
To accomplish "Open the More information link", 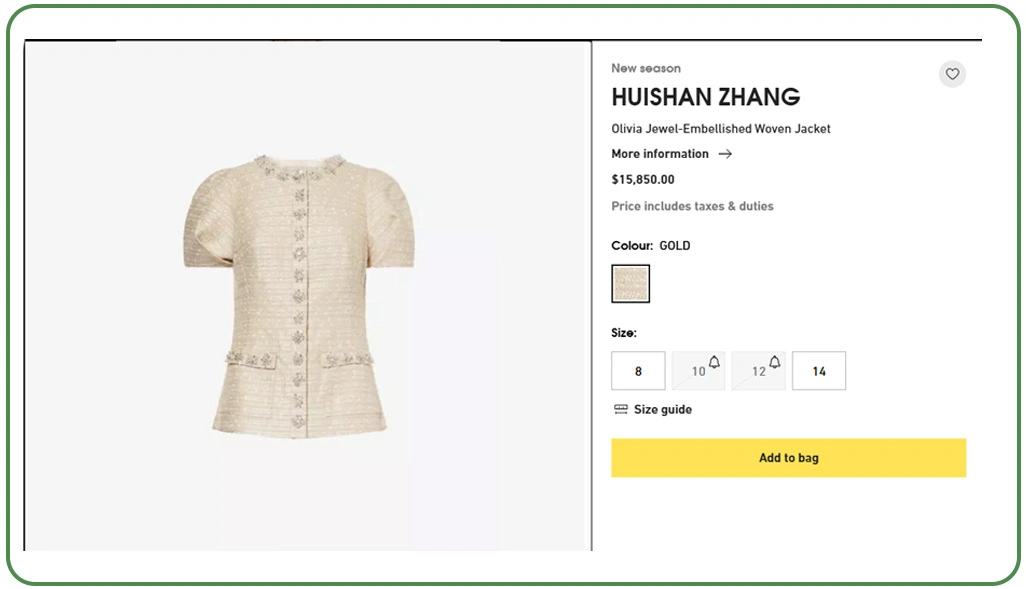I will [x=659, y=154].
